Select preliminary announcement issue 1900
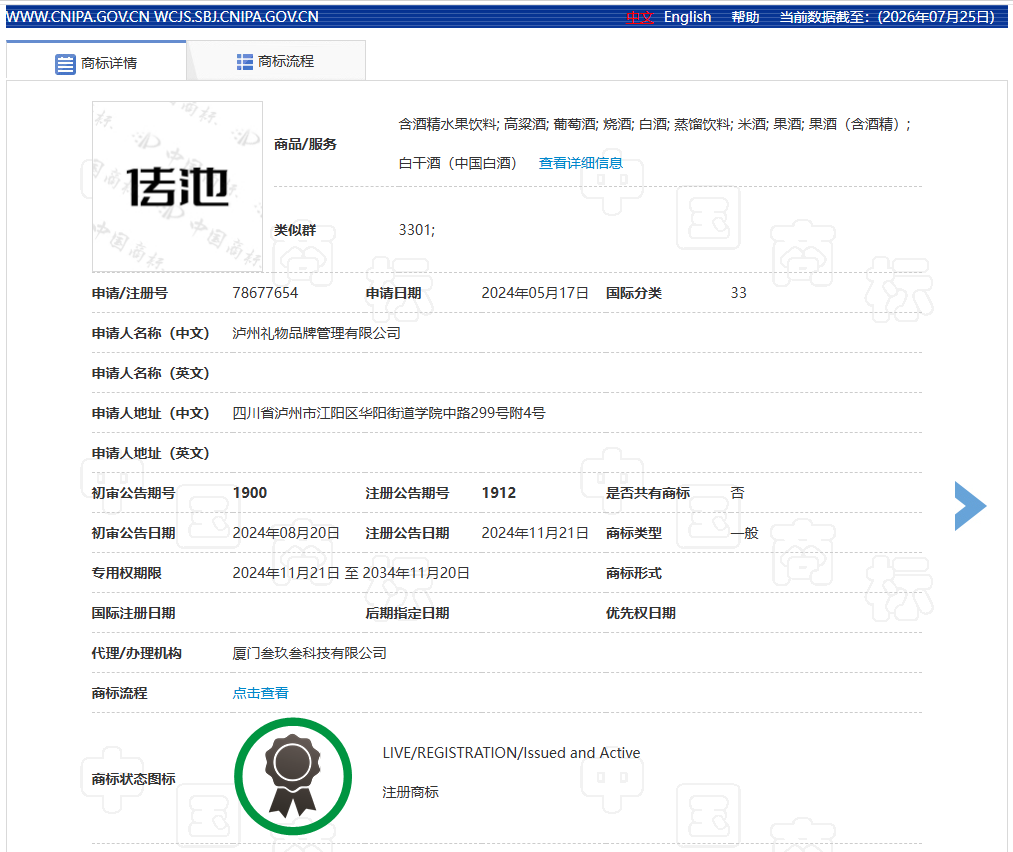The height and width of the screenshot is (852, 1013). coord(249,494)
